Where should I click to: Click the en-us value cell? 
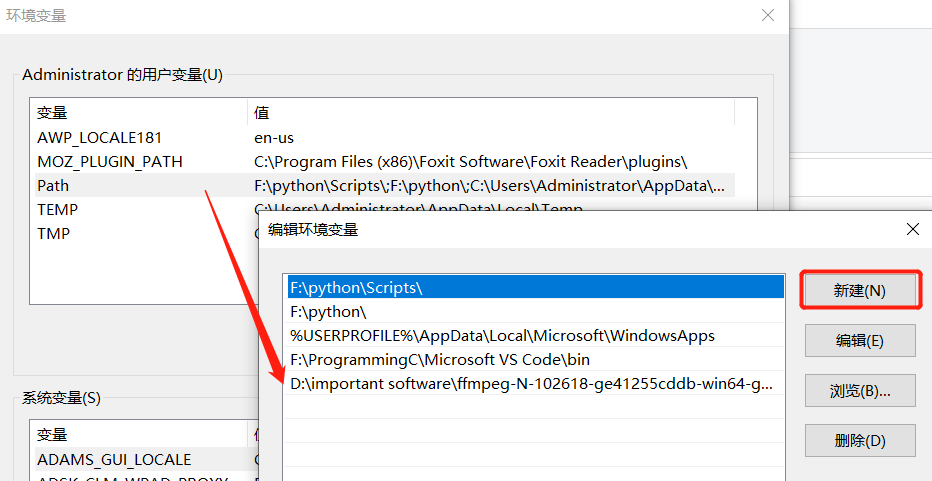pos(274,137)
